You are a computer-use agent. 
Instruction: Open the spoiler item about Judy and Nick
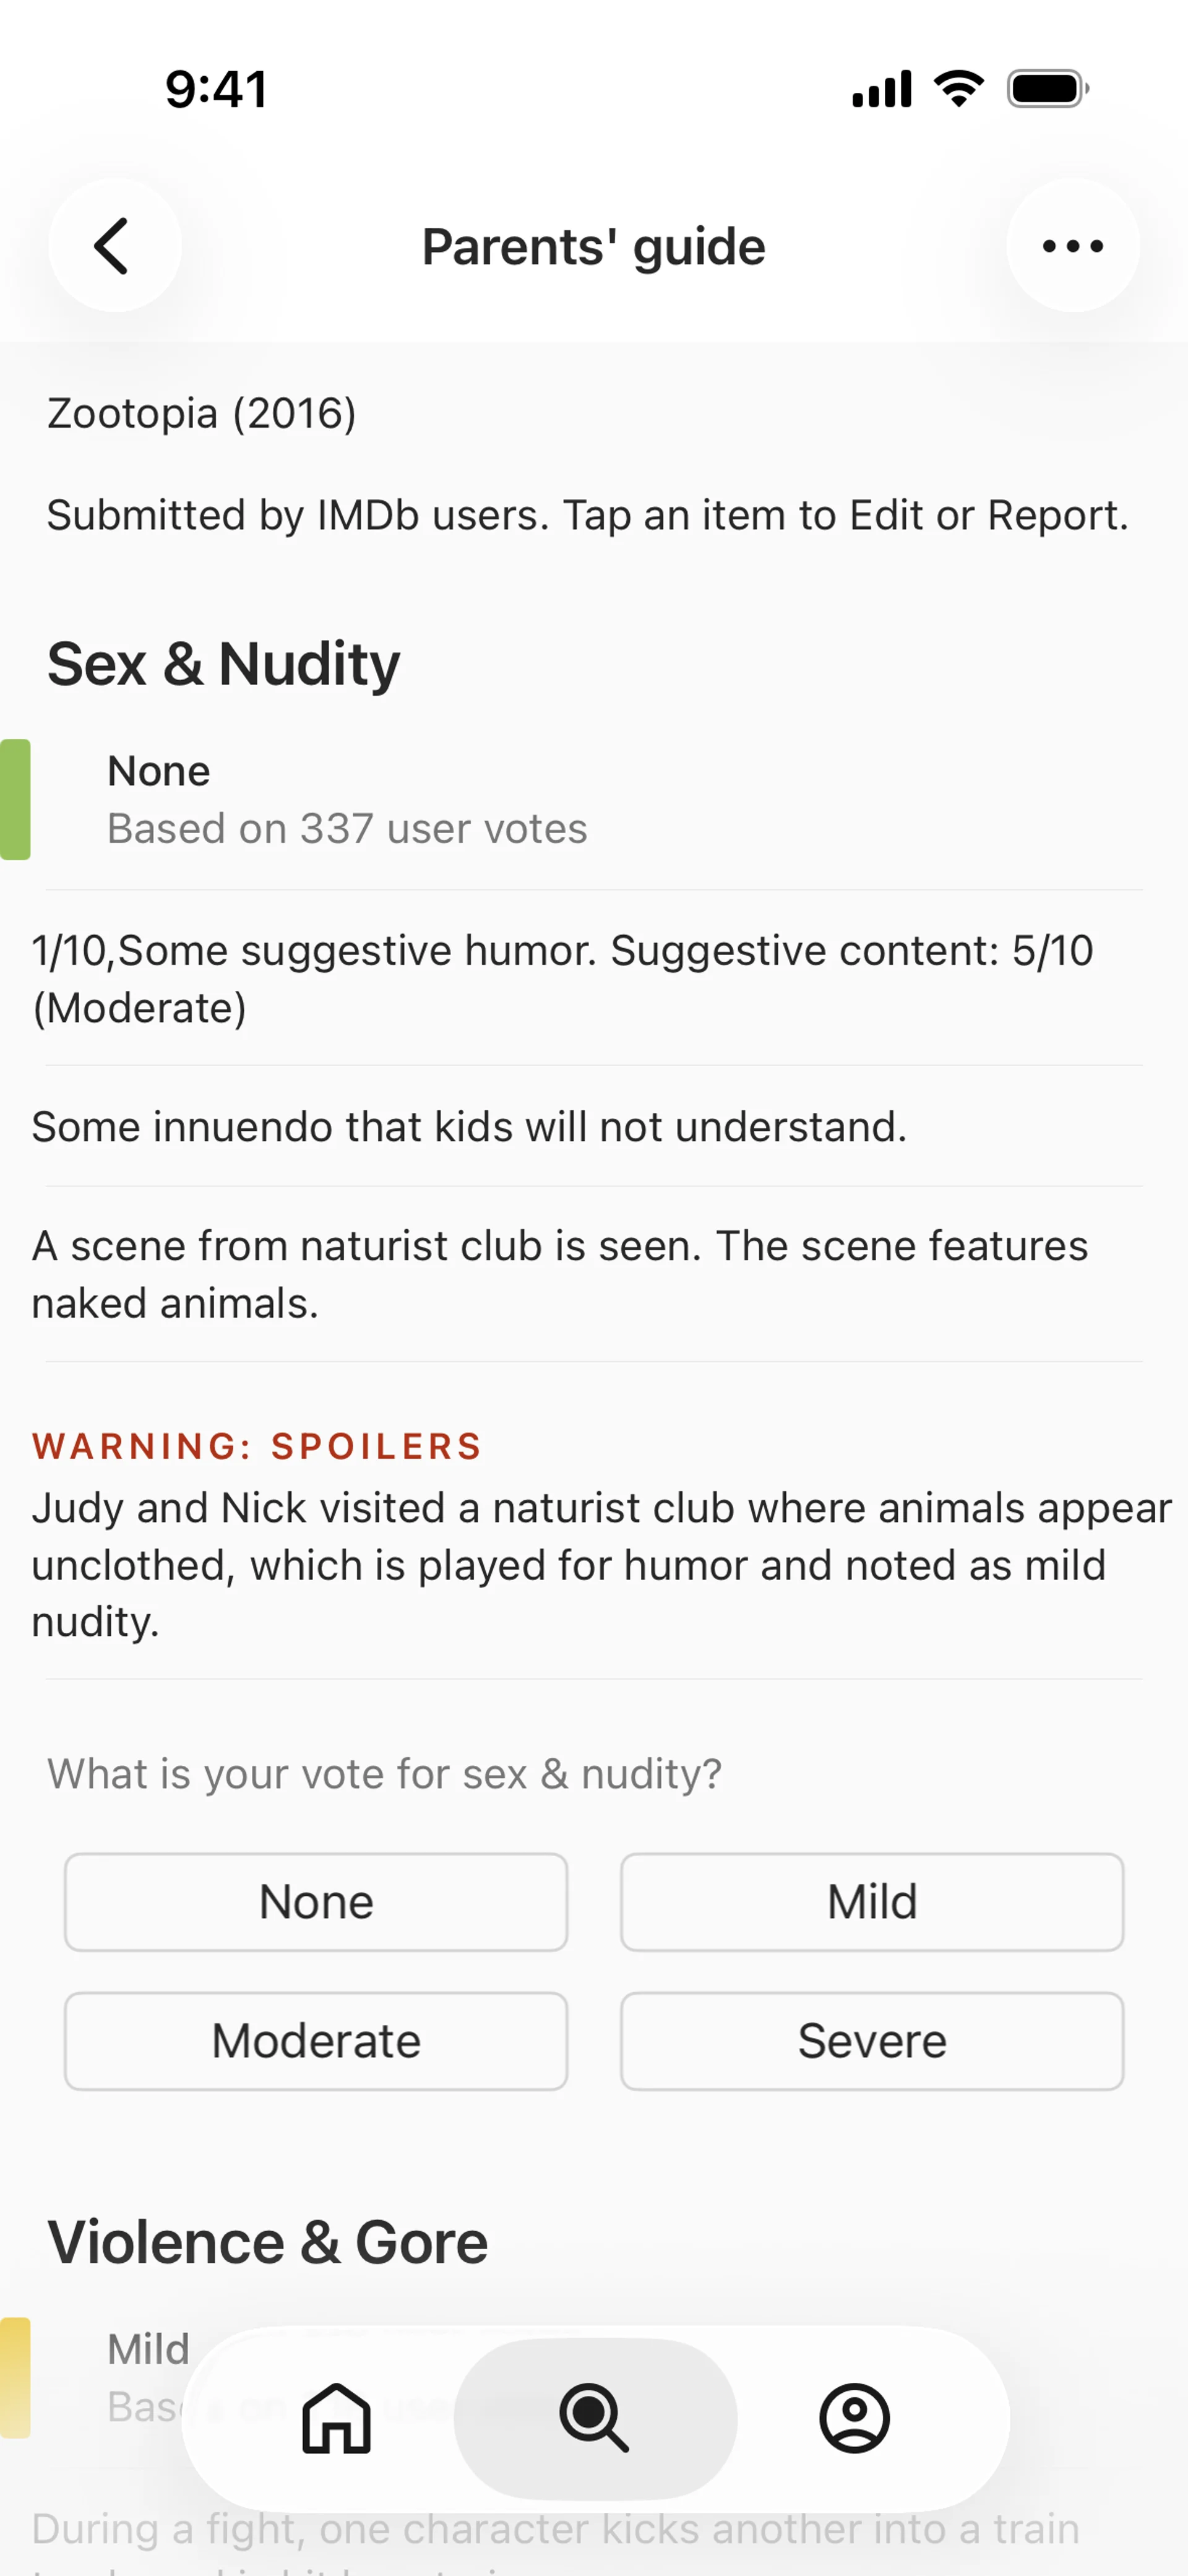pyautogui.click(x=600, y=1564)
